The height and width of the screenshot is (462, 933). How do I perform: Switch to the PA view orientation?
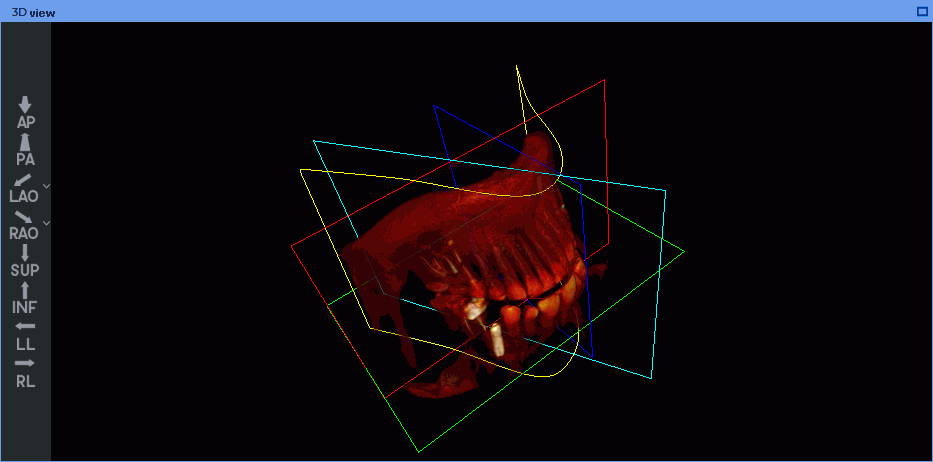point(25,150)
